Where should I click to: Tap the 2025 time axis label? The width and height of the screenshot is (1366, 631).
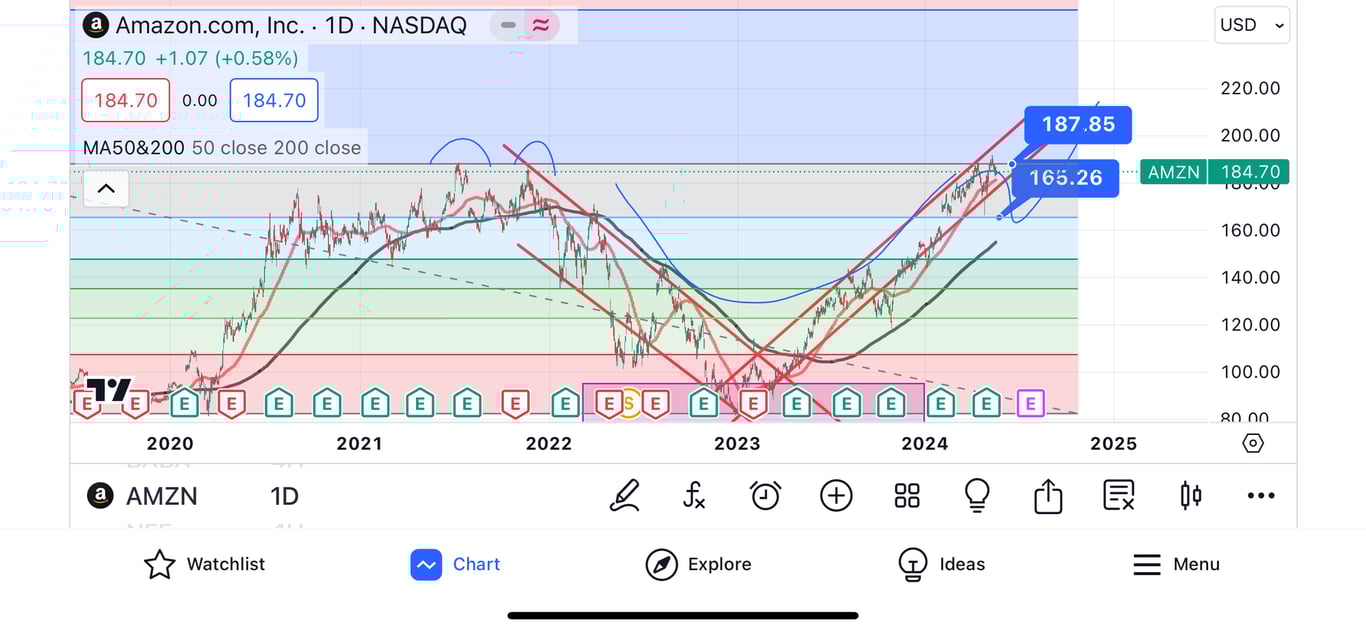[x=1113, y=444]
